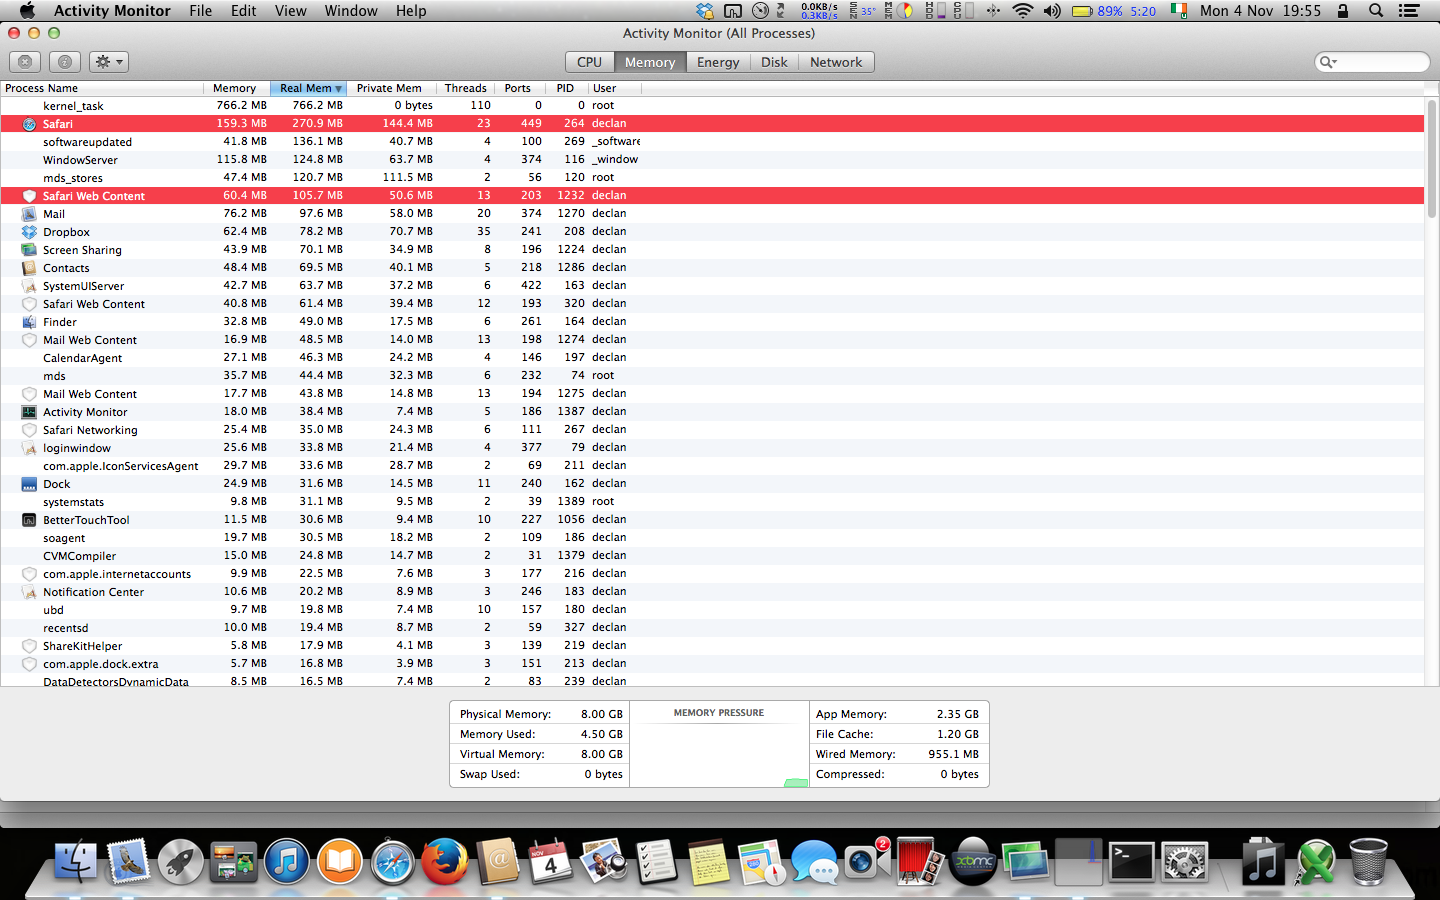Select the Dropbox process icon
Screen dimensions: 1440x900
click(x=29, y=232)
